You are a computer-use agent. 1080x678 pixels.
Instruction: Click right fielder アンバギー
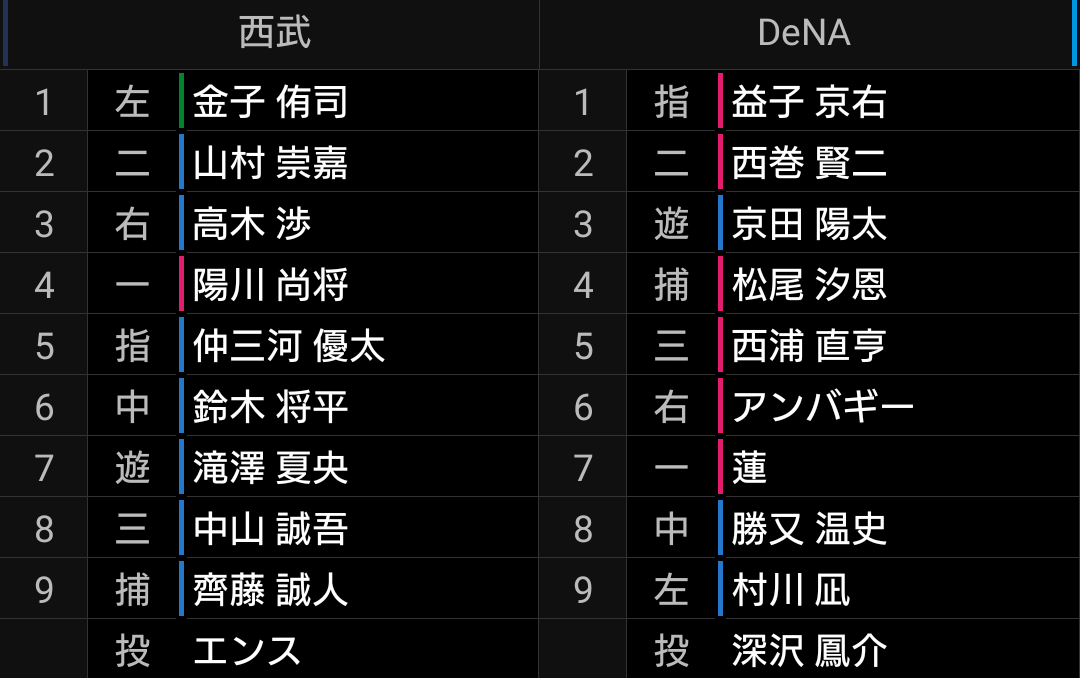click(822, 407)
